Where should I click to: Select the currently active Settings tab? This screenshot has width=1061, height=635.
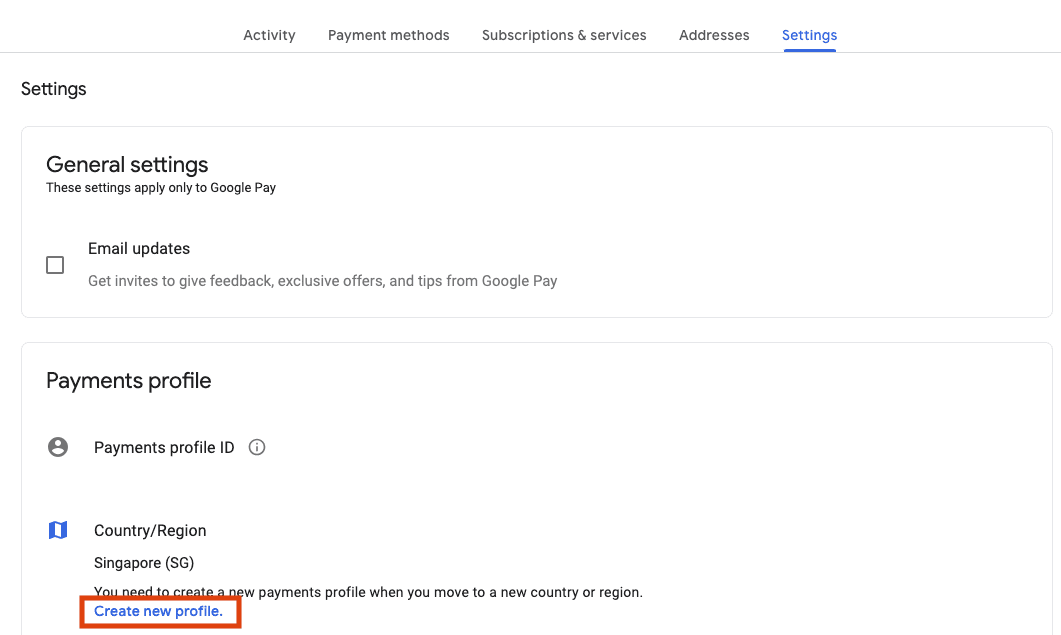tap(809, 35)
